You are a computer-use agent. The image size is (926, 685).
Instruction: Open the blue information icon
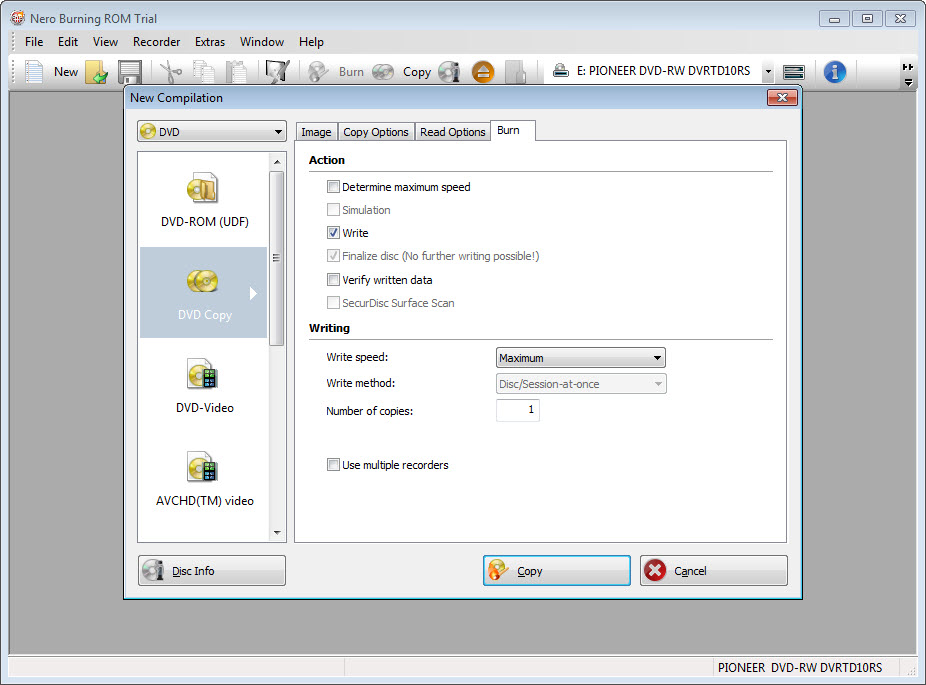point(834,72)
